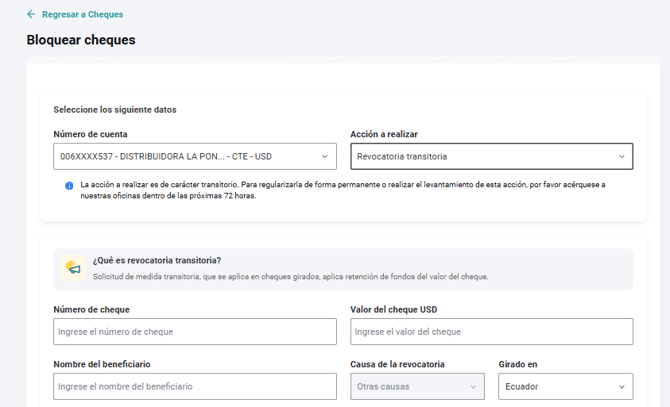Click the blue info icon beside the notice
Screen dimensions: 670x407
click(69, 186)
